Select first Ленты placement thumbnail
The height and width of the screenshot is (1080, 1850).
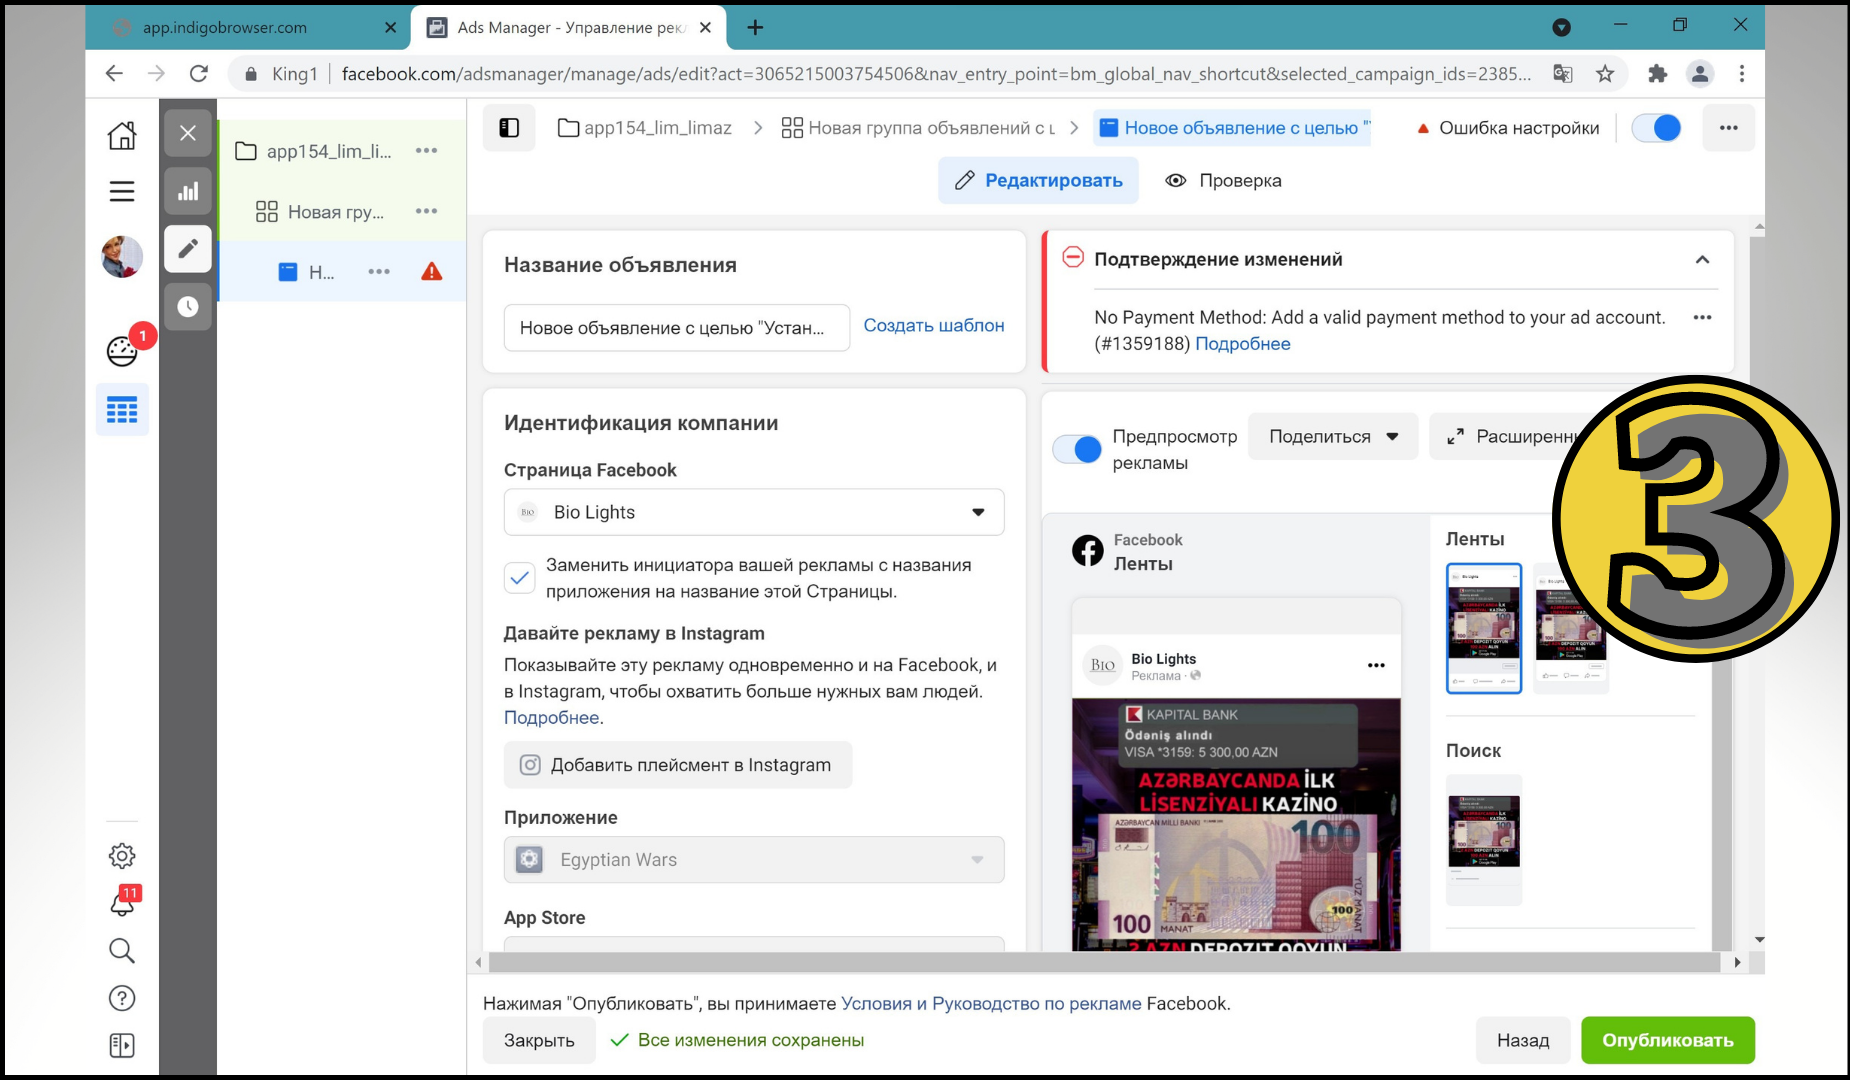(1484, 628)
